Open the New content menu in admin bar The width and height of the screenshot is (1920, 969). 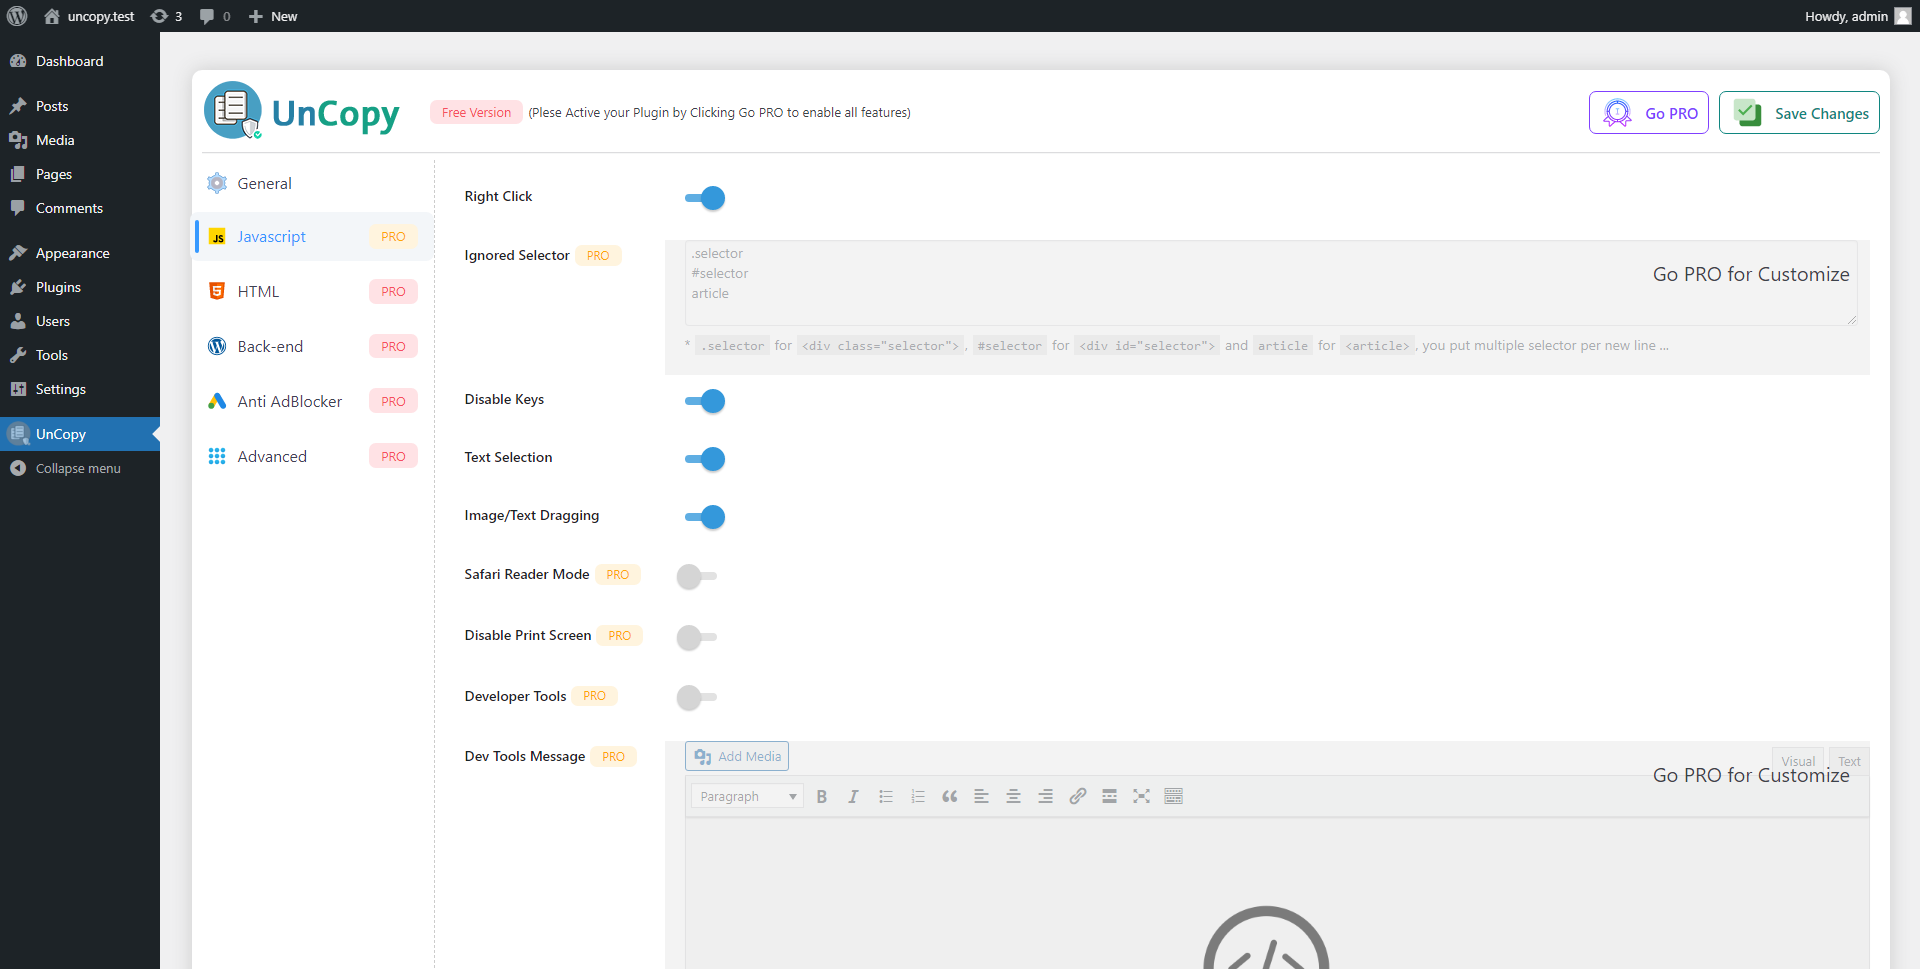(x=273, y=16)
